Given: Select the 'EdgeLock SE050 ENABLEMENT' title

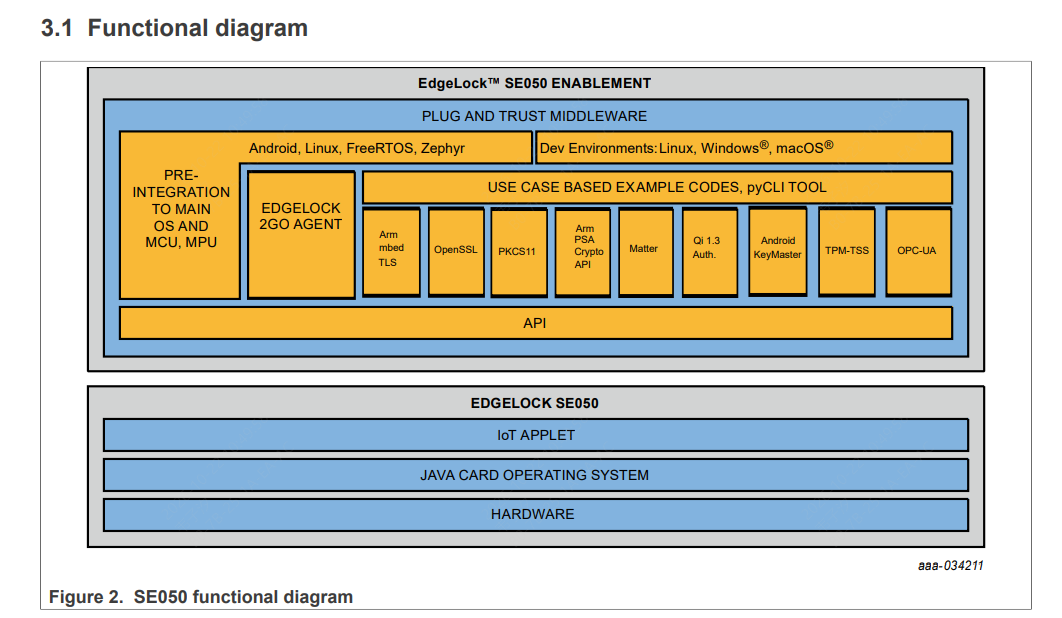Looking at the screenshot, I should [x=534, y=83].
